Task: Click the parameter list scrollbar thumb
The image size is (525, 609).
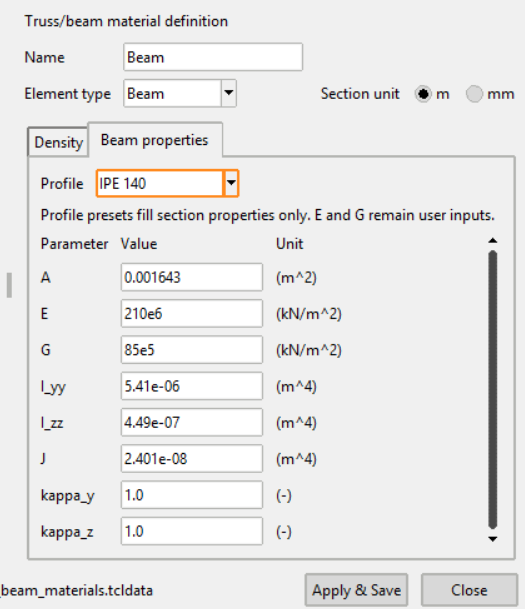Action: pos(493,390)
